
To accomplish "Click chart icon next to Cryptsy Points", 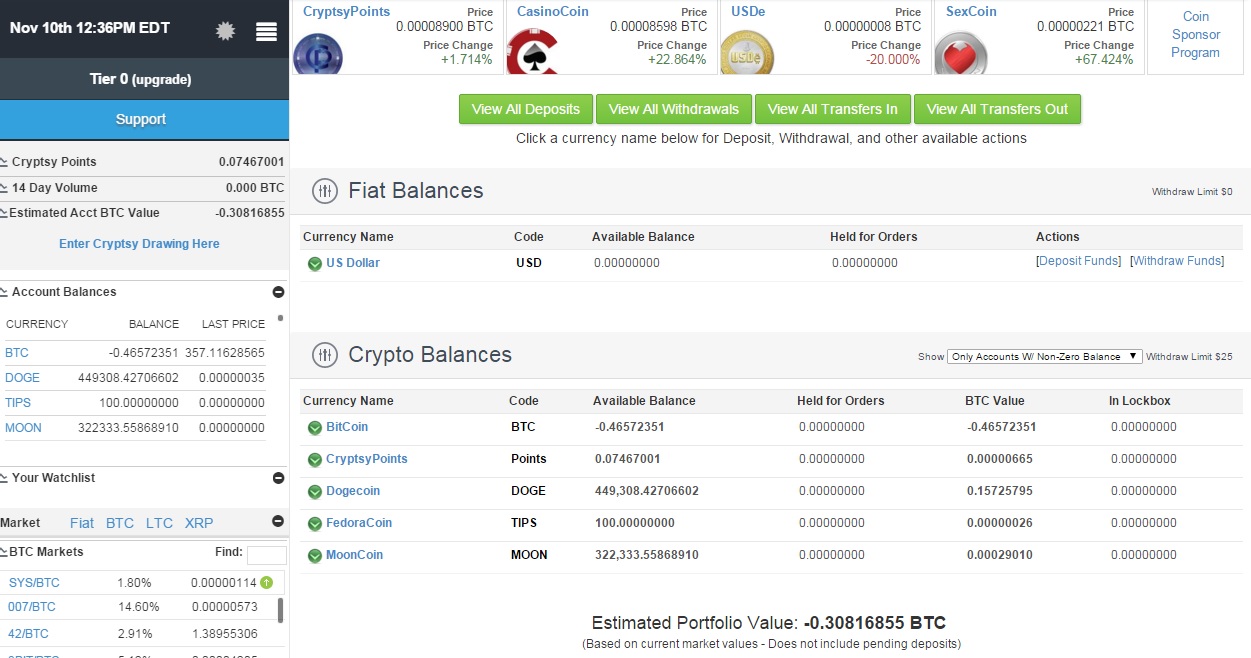I will [x=4, y=162].
